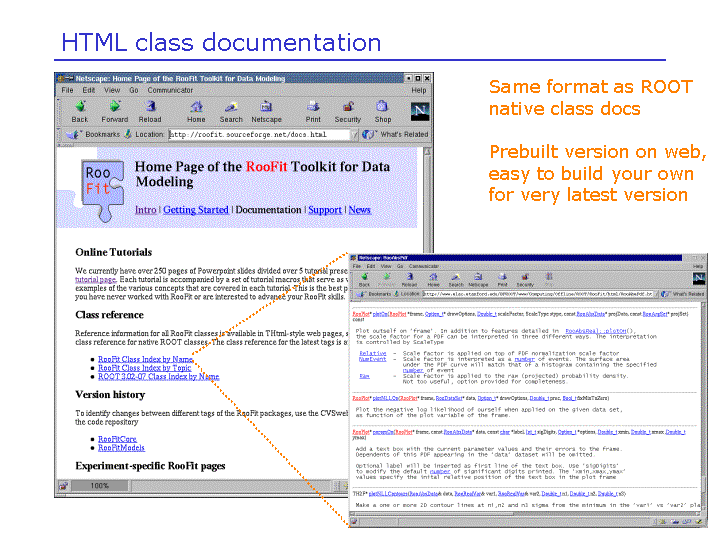Viewport: 720px width, 540px height.
Task: Open the Support link
Action: pos(325,210)
